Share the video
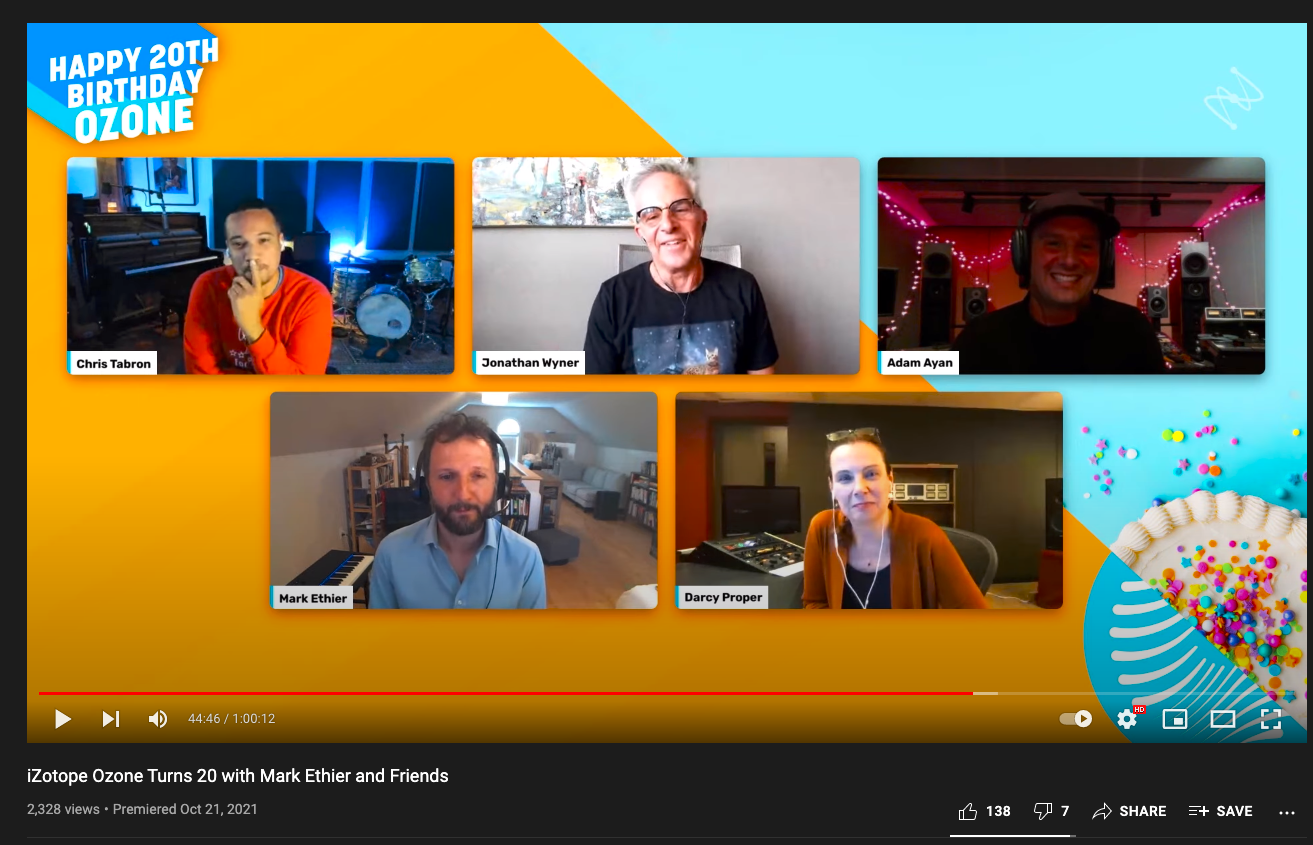The width and height of the screenshot is (1313, 845). [x=1129, y=811]
